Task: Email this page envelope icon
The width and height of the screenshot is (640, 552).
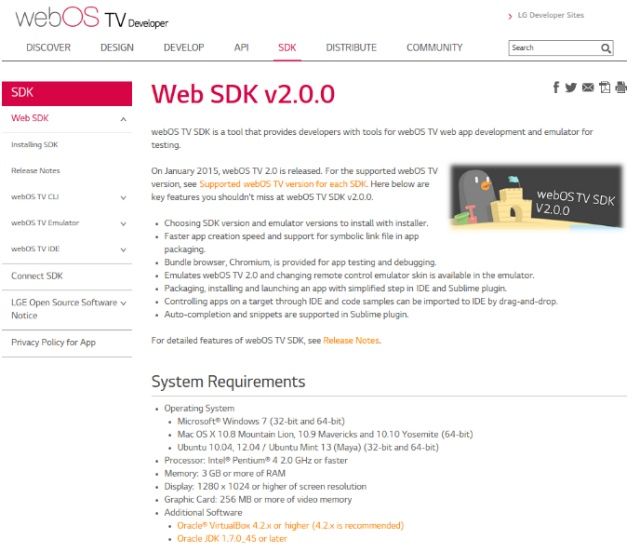Action: coord(588,87)
